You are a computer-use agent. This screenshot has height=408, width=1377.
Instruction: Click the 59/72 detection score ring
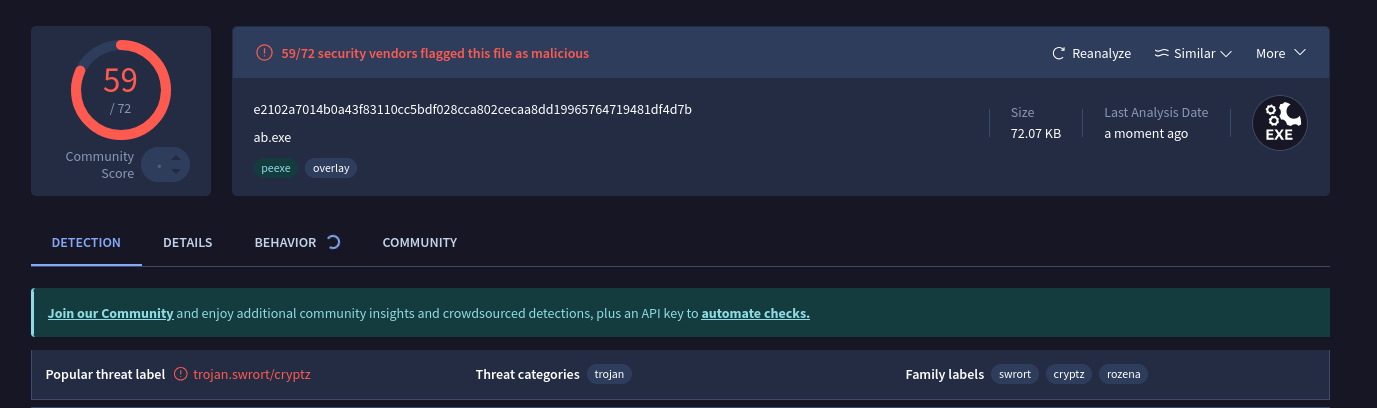click(121, 90)
